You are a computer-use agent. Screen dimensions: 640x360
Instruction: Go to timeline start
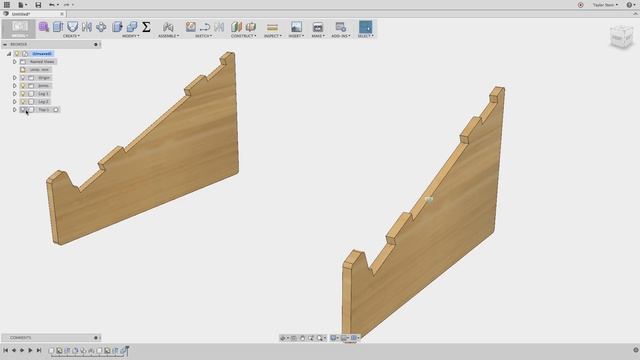[x=6, y=350]
